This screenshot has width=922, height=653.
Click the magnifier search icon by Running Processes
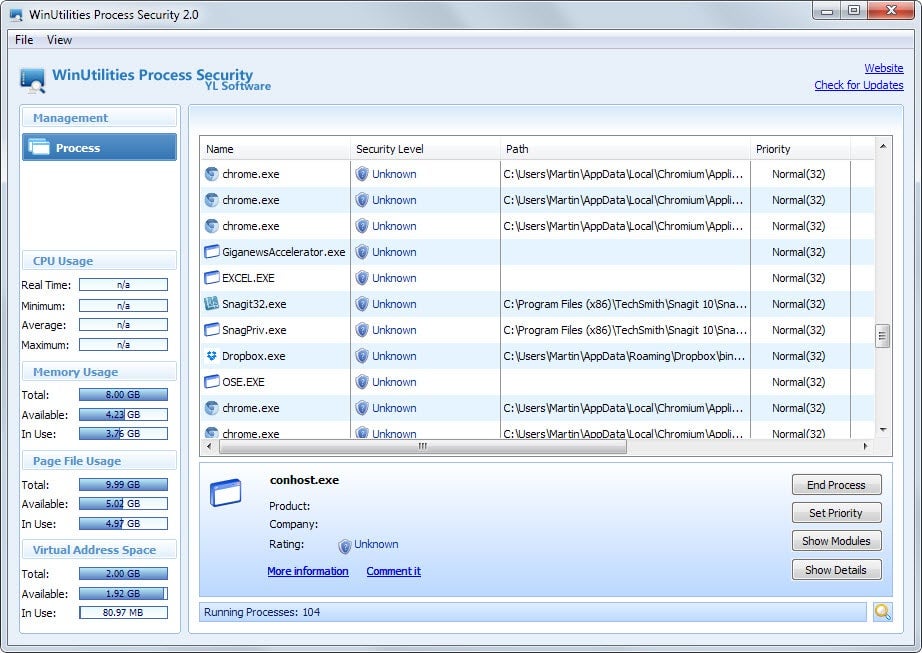[882, 612]
